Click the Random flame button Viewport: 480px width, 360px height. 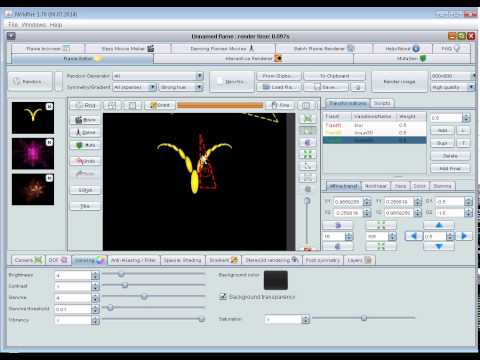pyautogui.click(x=30, y=81)
